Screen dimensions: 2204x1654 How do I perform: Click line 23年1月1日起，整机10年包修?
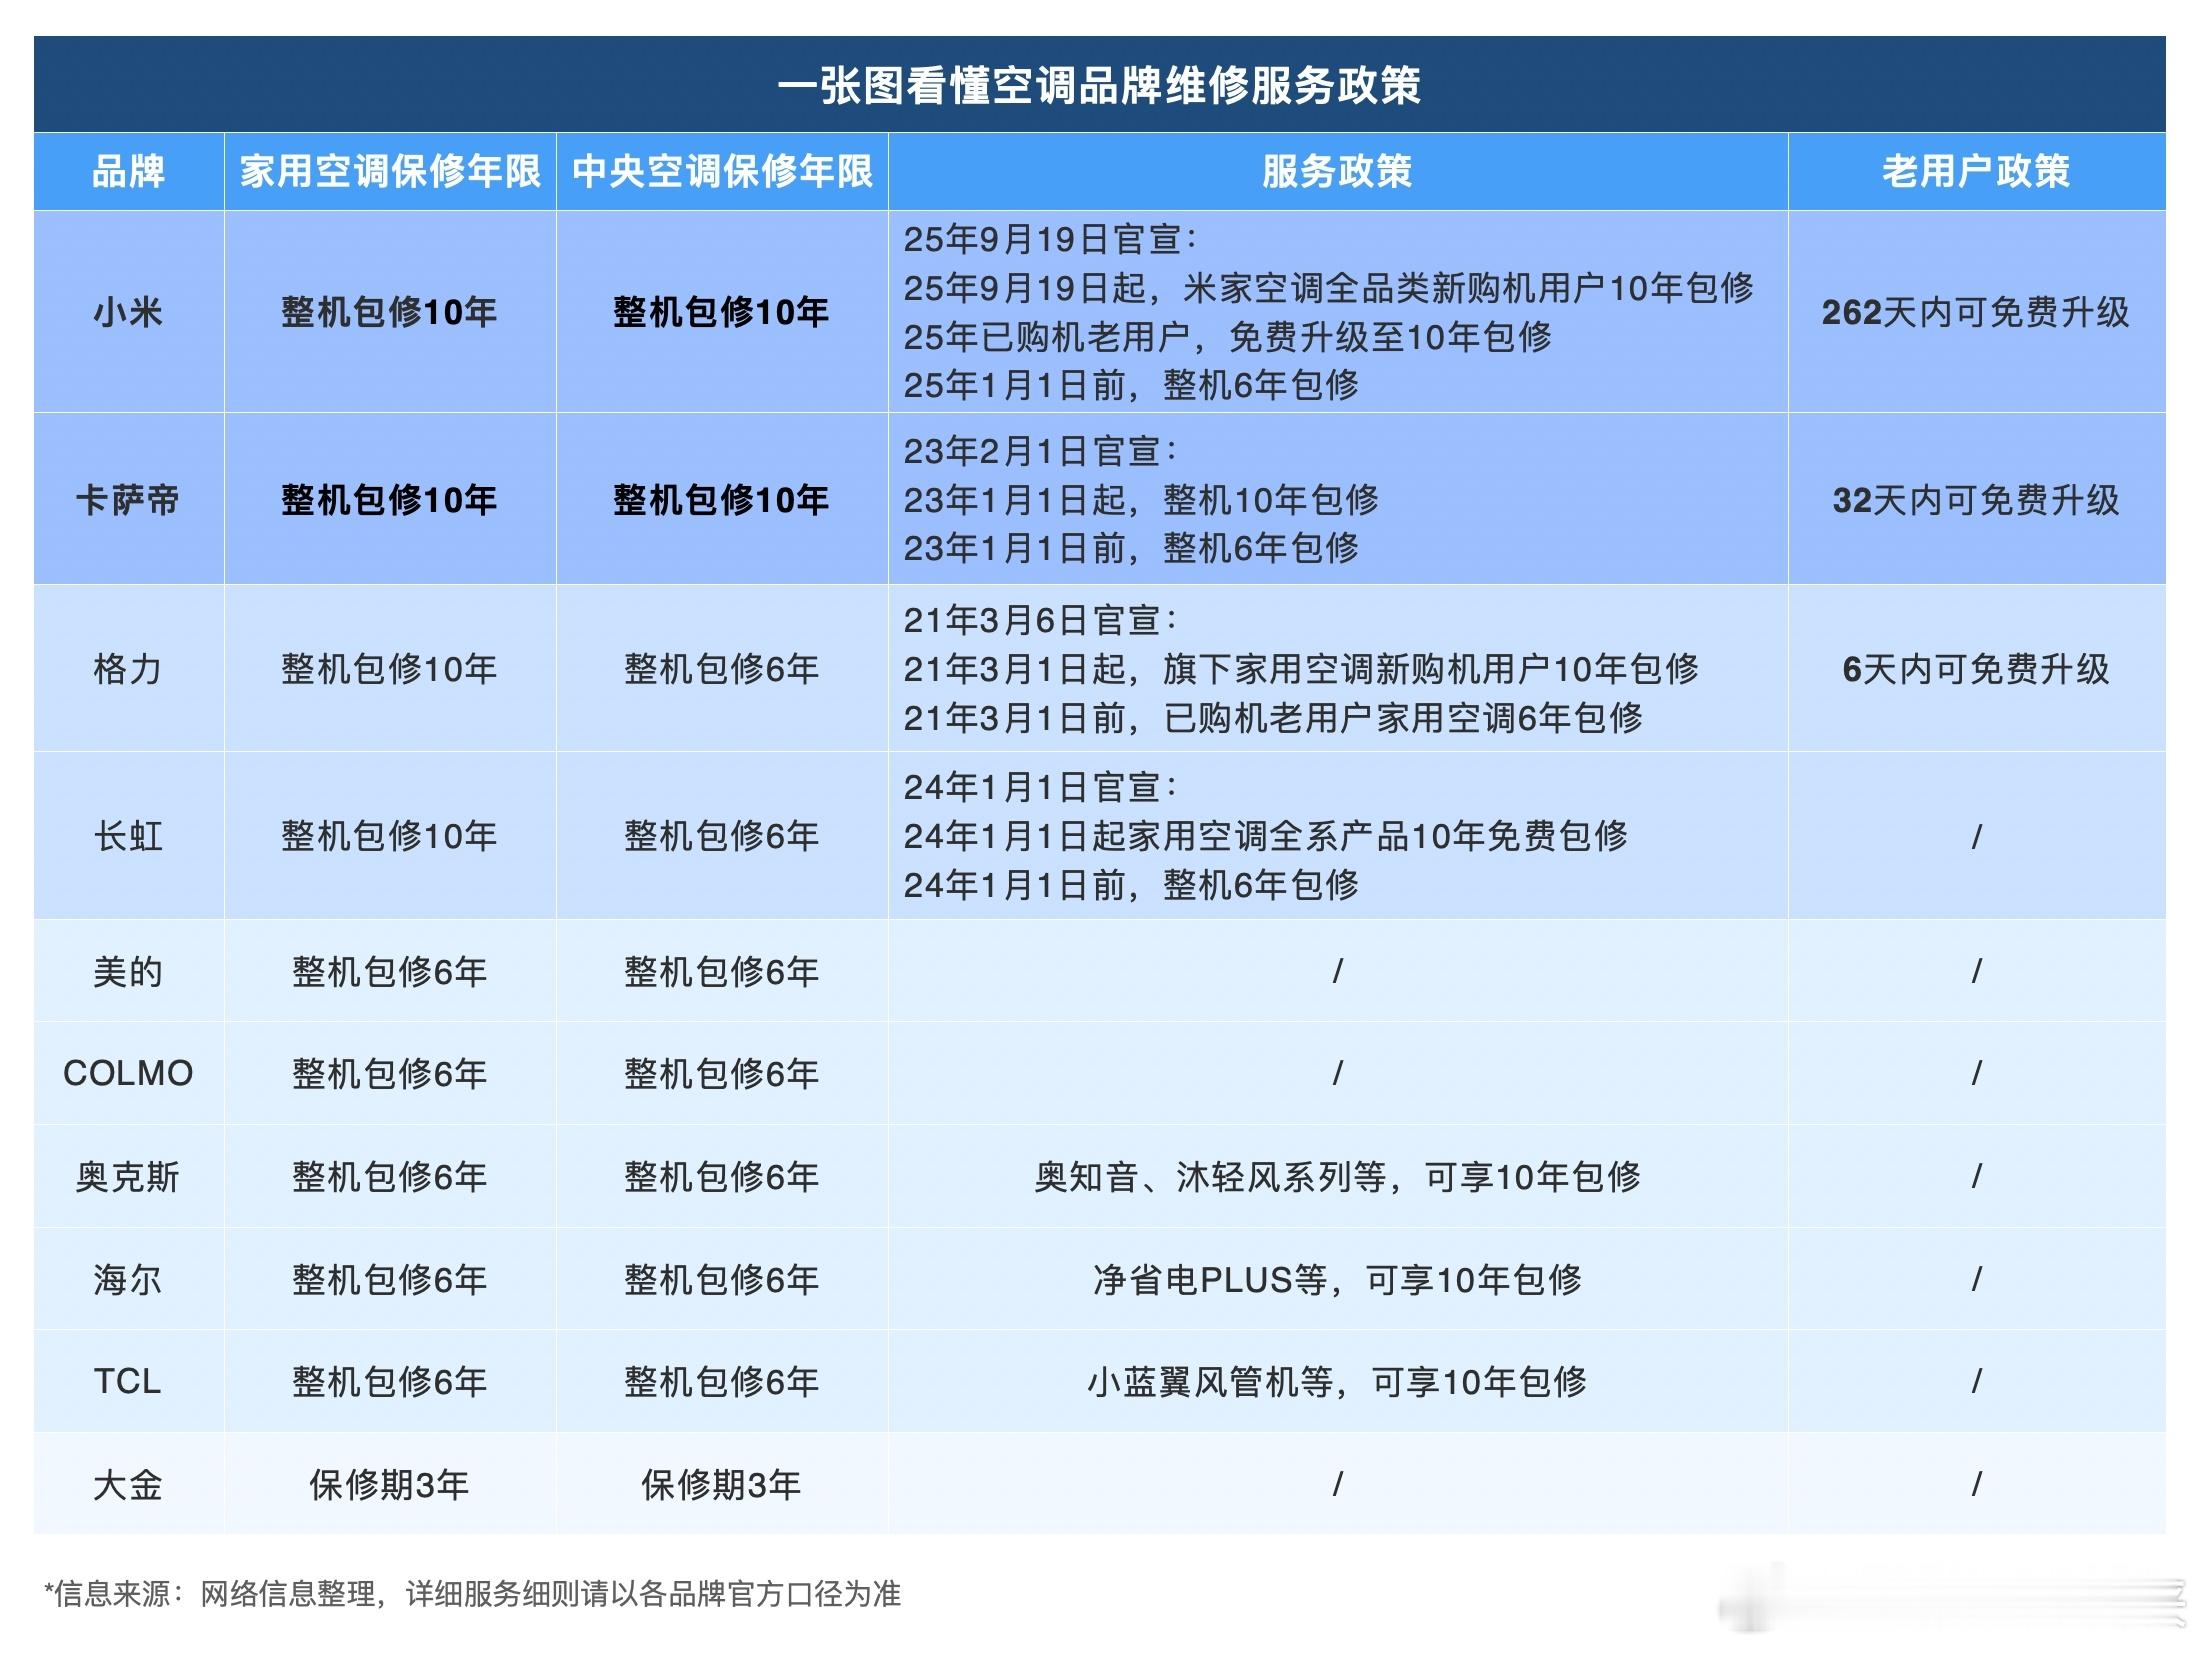pyautogui.click(x=1141, y=499)
